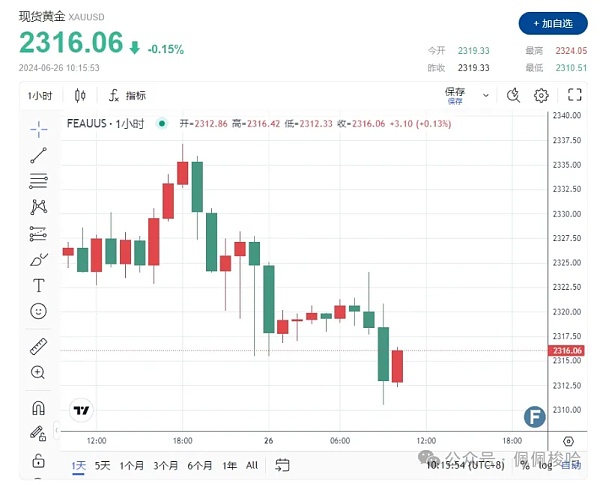The width and height of the screenshot is (600, 483).
Task: Open the 指标 indicators button
Action: click(127, 95)
